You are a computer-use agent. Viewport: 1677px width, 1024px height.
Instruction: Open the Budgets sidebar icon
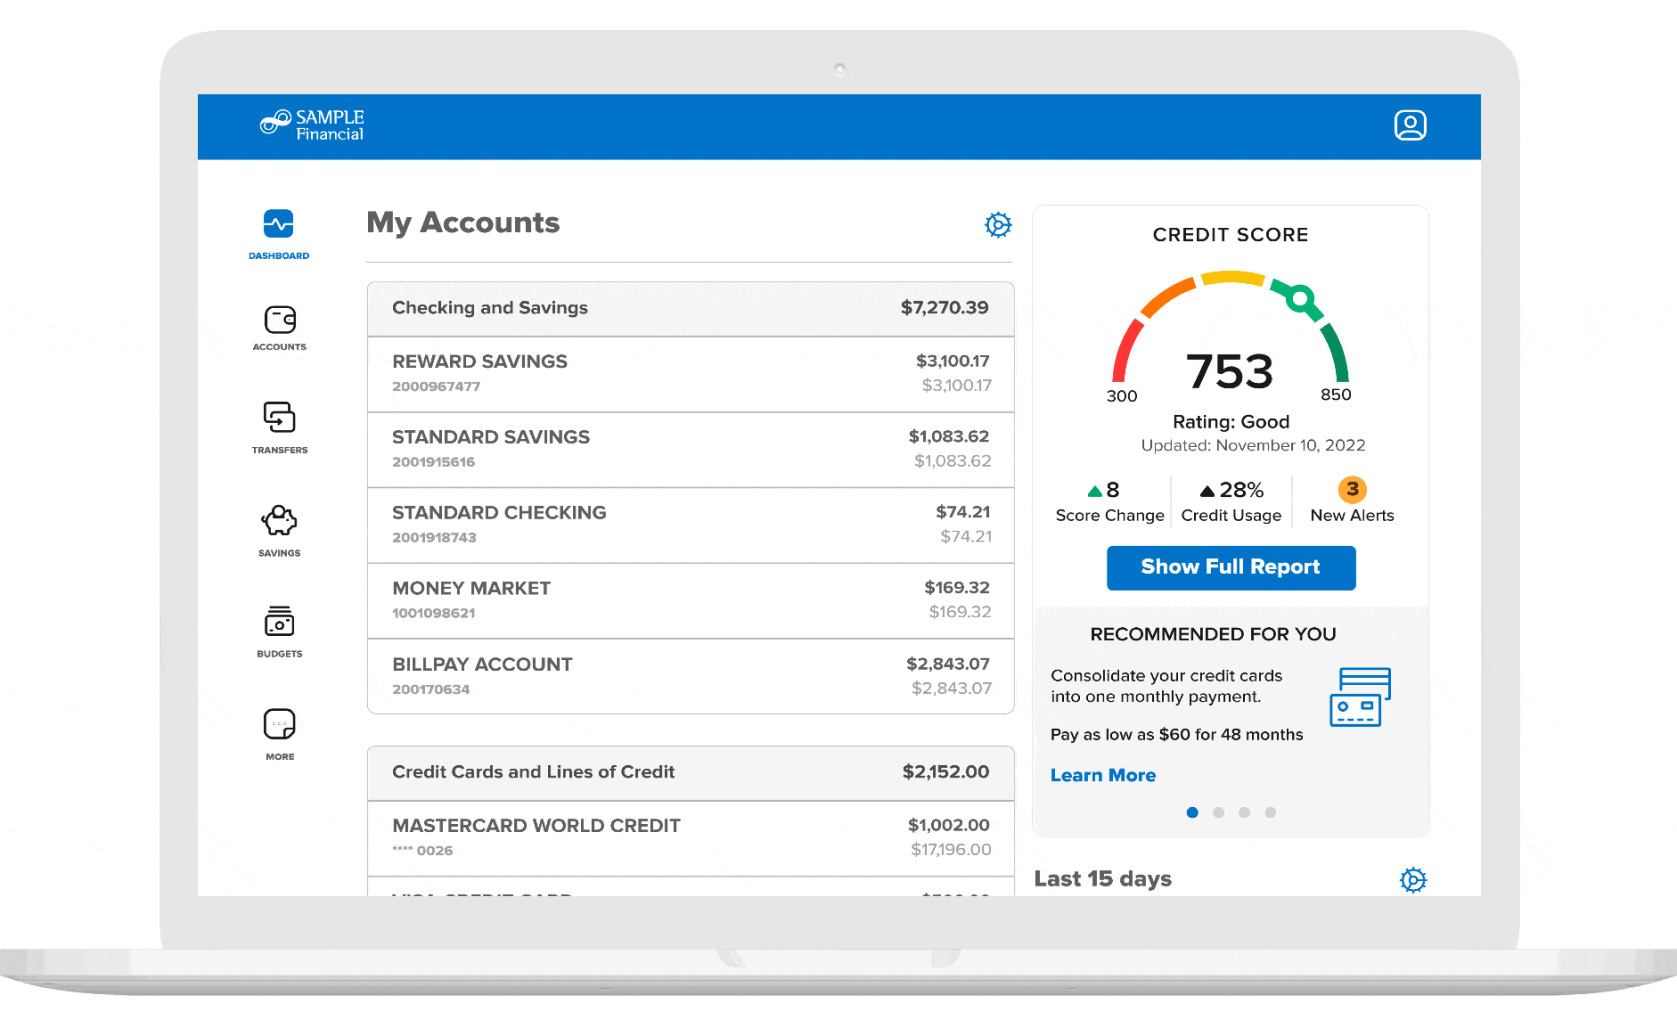click(x=279, y=622)
